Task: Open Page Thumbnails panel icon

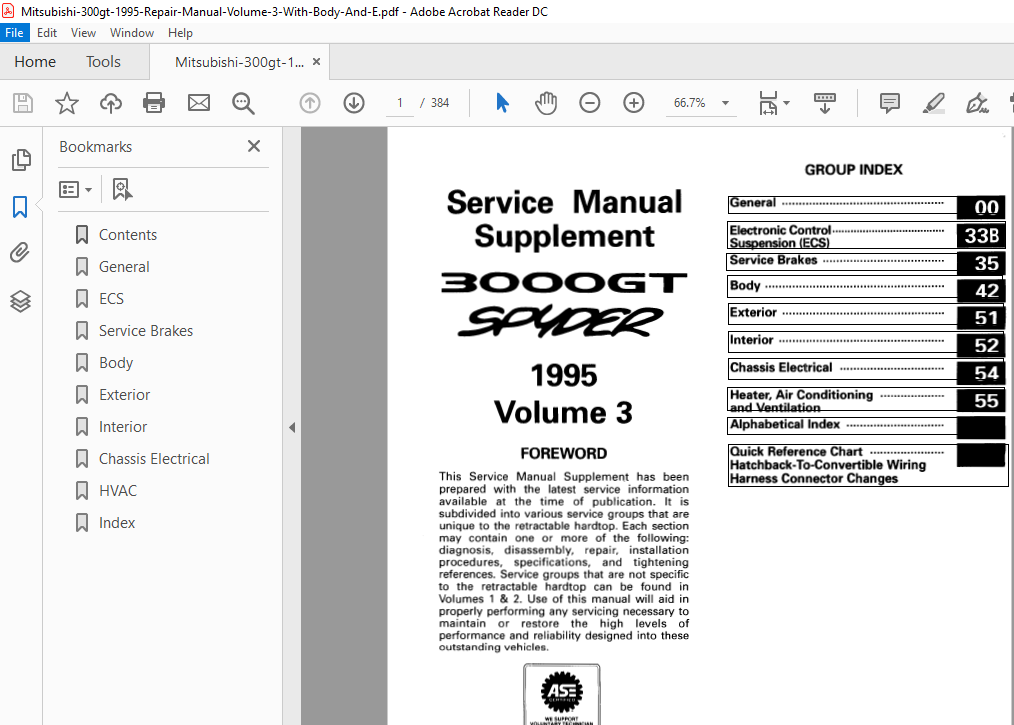Action: (x=21, y=160)
